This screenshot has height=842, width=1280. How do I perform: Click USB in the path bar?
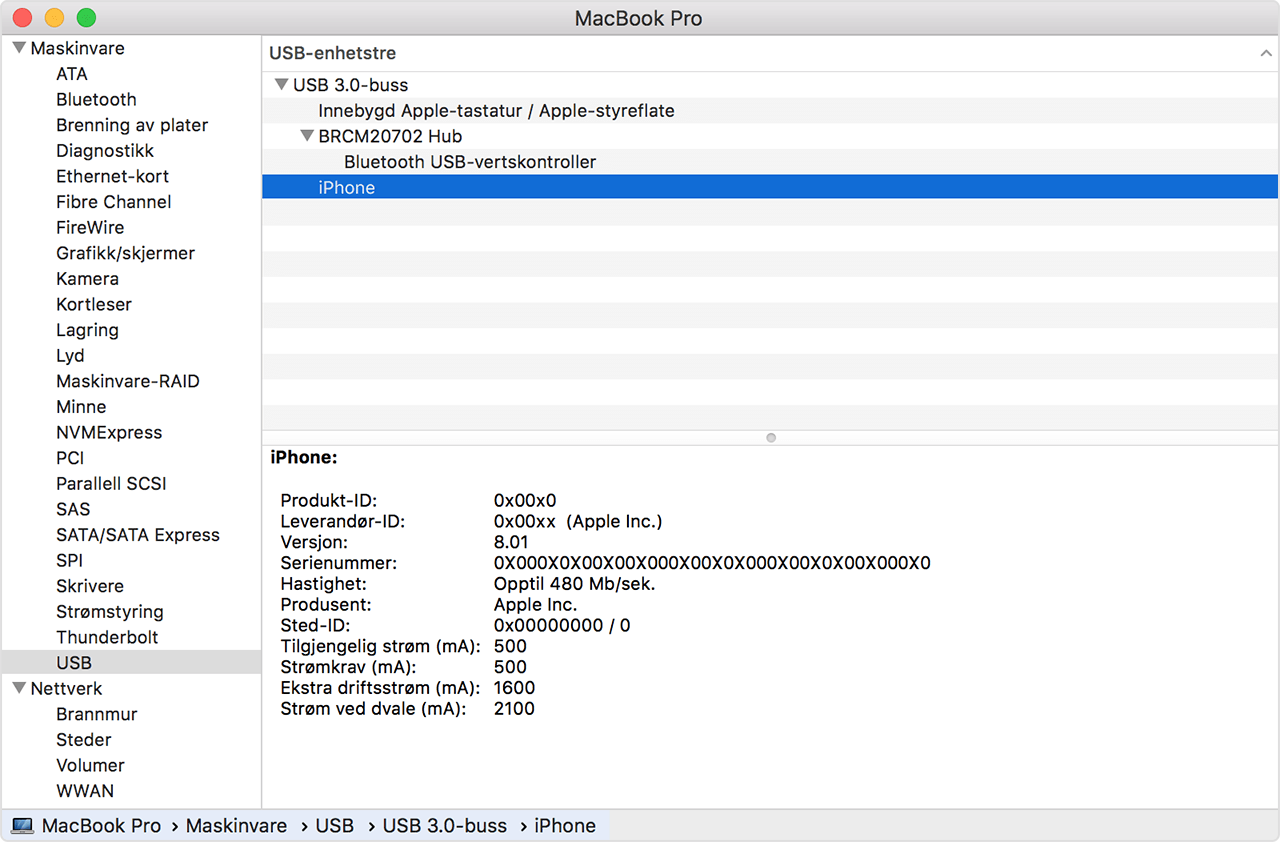pos(334,826)
